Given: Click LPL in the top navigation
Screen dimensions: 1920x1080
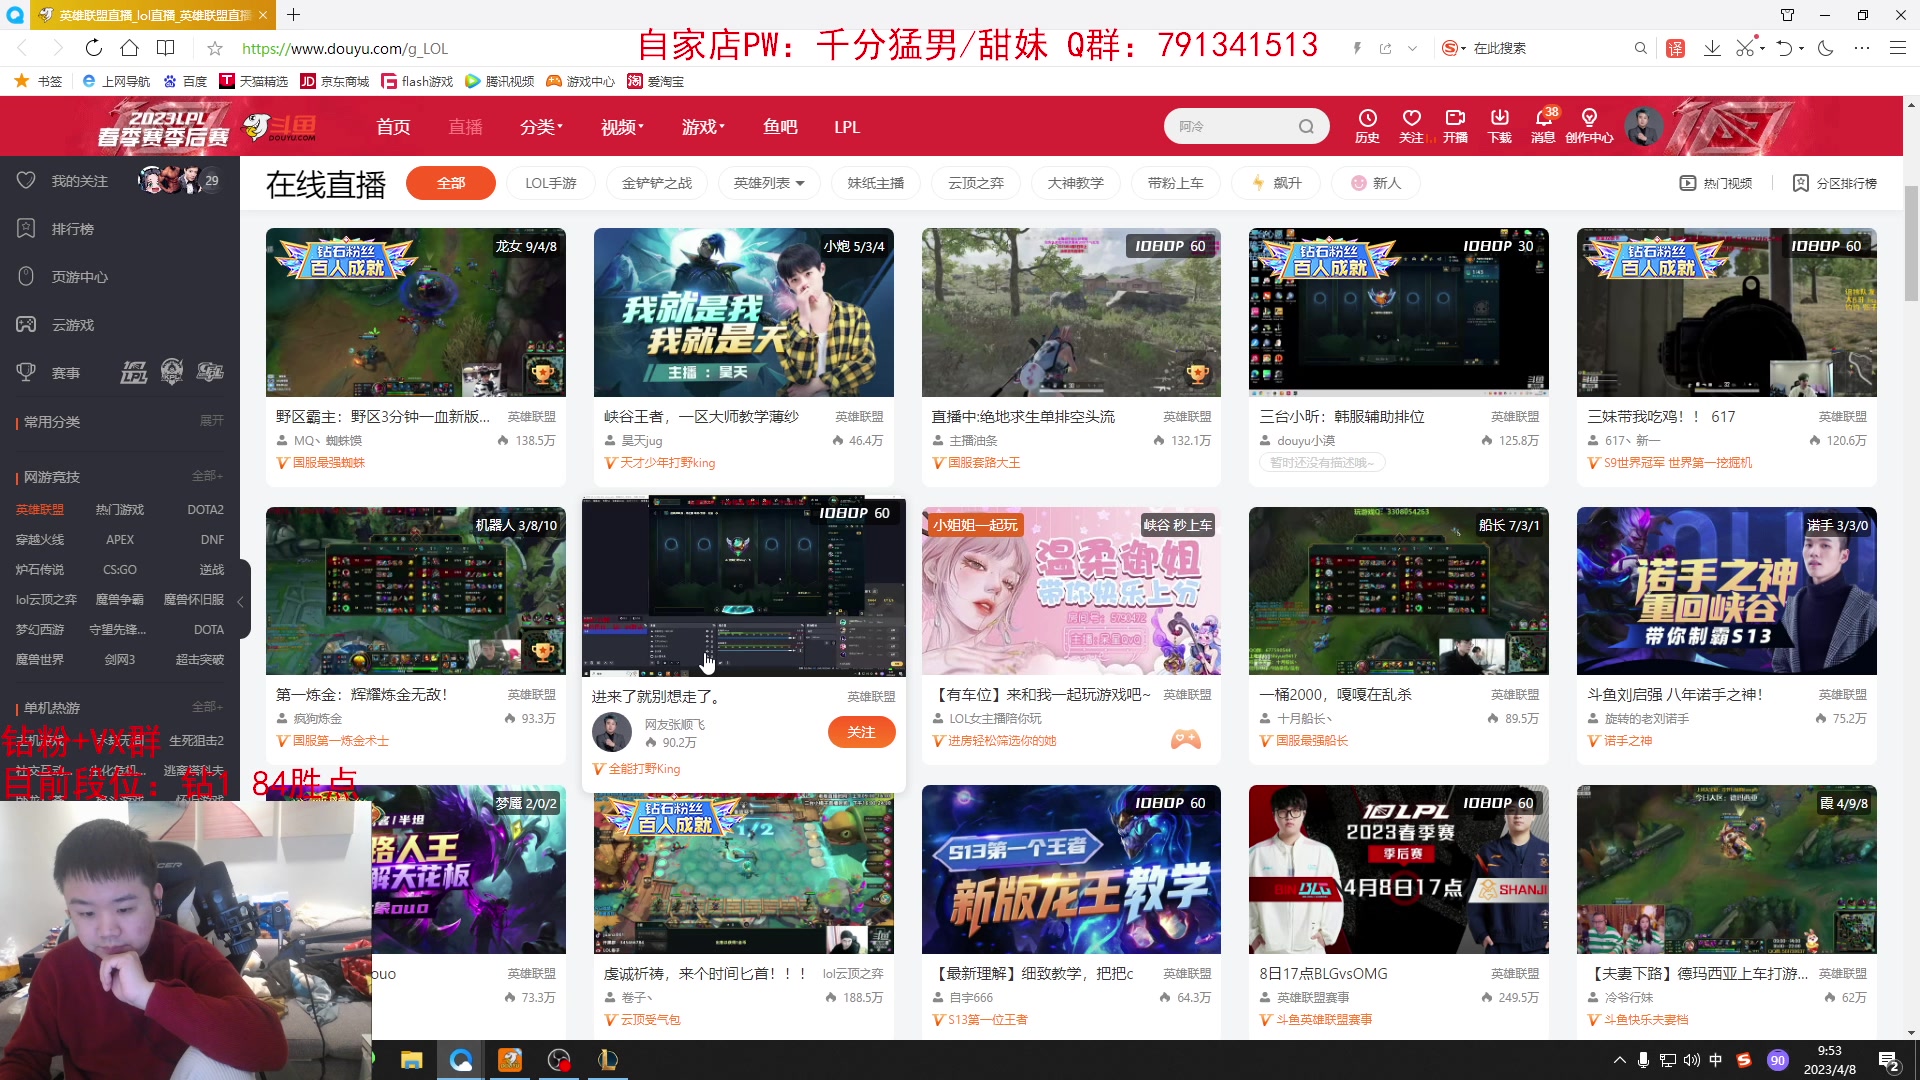Looking at the screenshot, I should click(847, 127).
